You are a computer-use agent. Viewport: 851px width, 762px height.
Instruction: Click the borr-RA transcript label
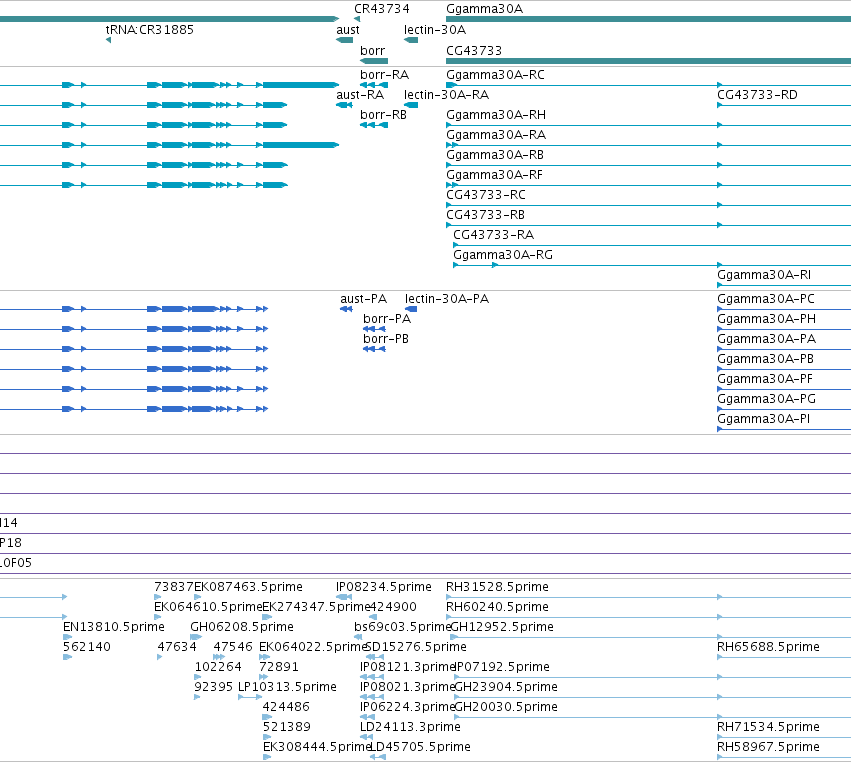[384, 75]
